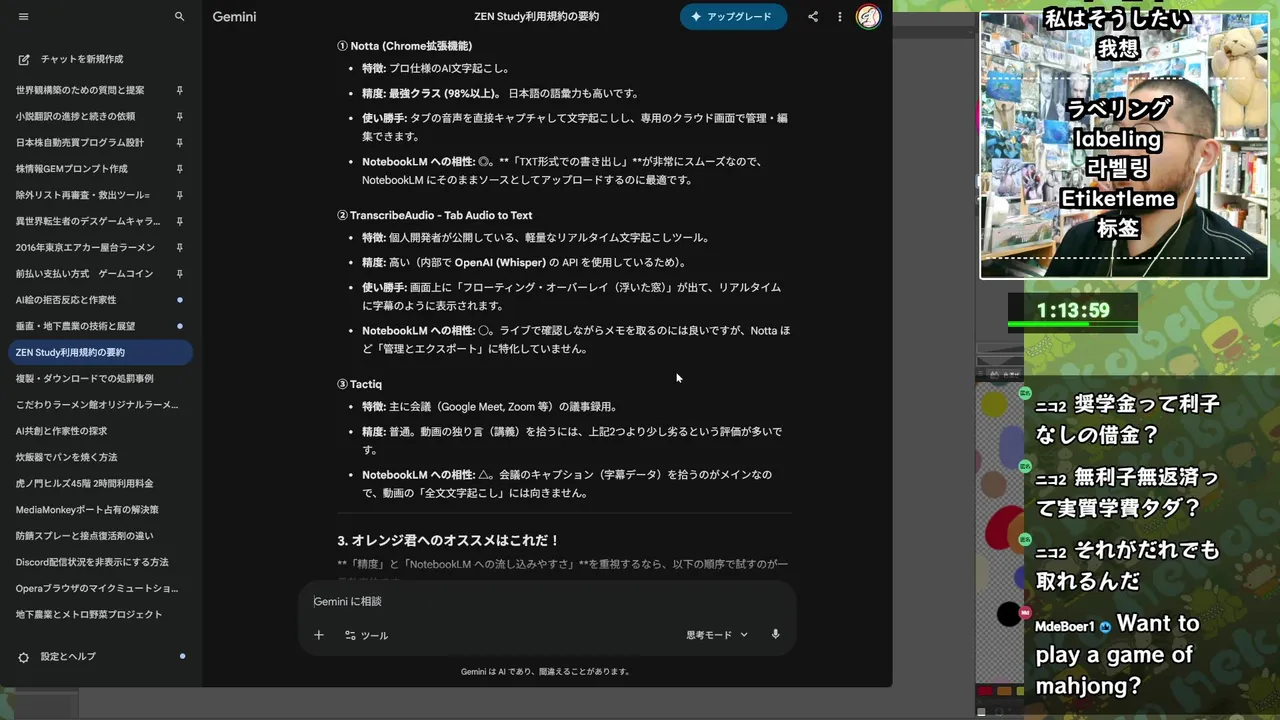1280x720 pixels.
Task: Open chat 虎ノ門ヒルズ45階 2時間利用料金
Action: click(x=85, y=483)
